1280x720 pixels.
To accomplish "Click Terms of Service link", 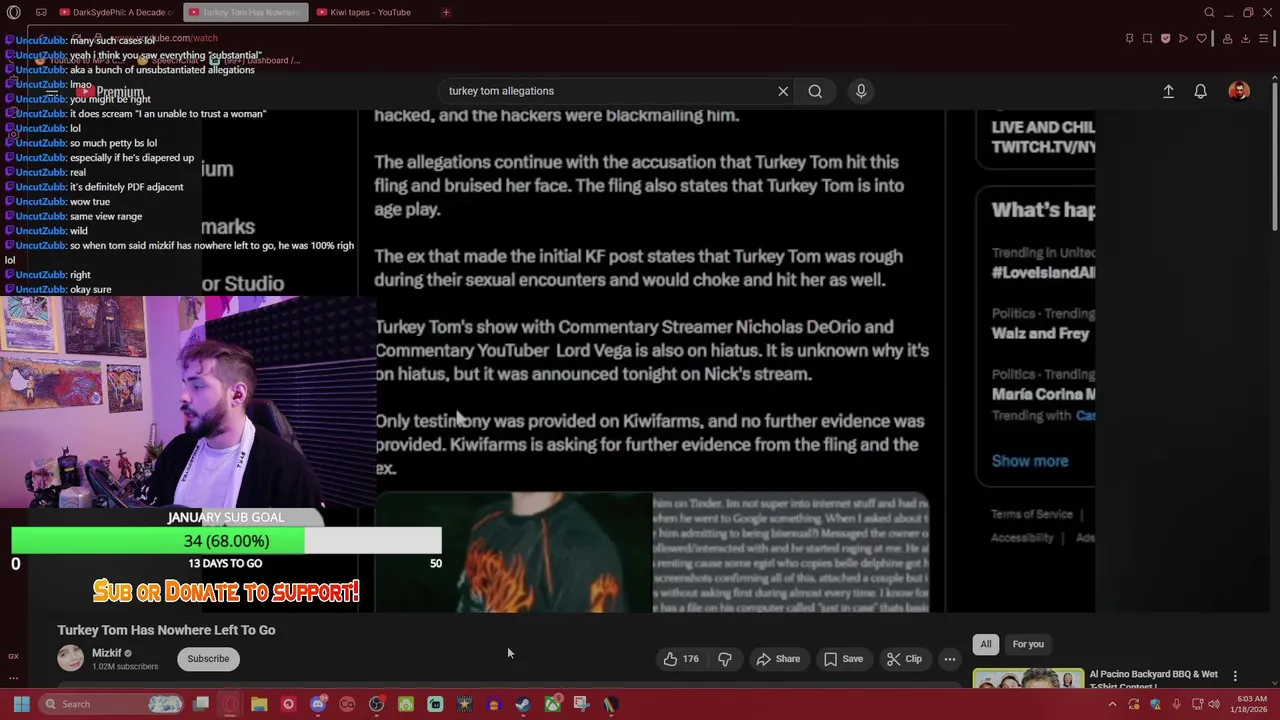I will click(1032, 514).
